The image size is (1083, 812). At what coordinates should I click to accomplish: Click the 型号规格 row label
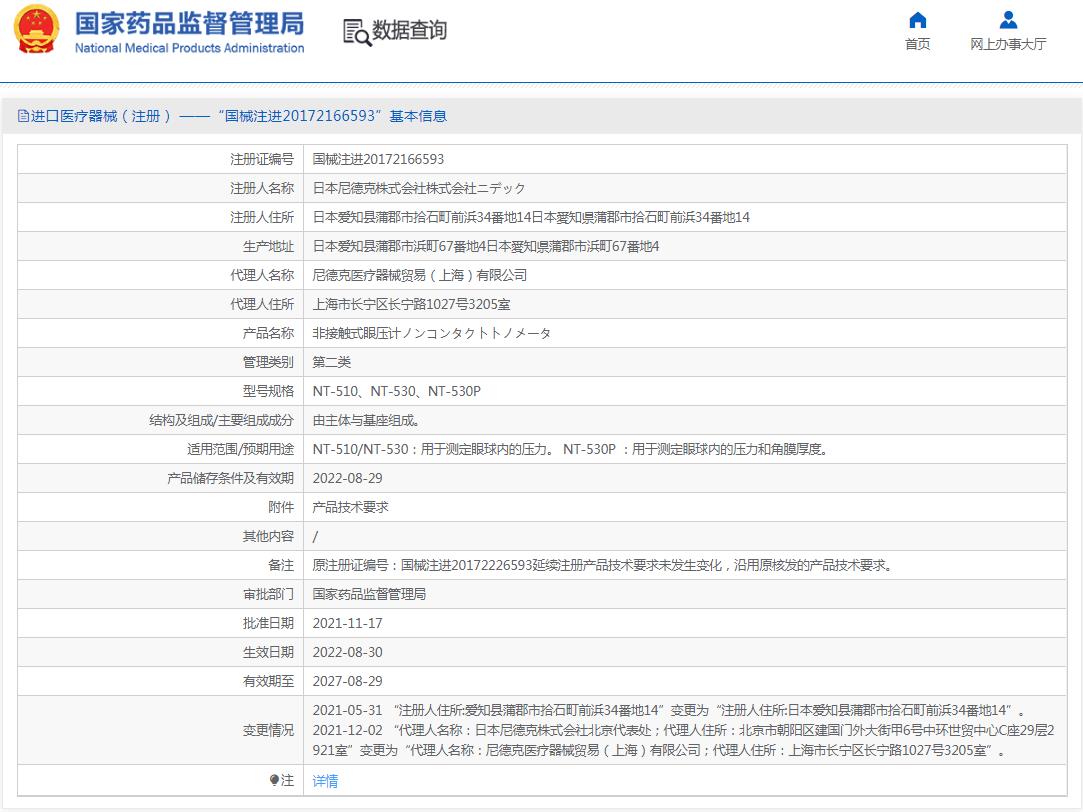coord(268,392)
